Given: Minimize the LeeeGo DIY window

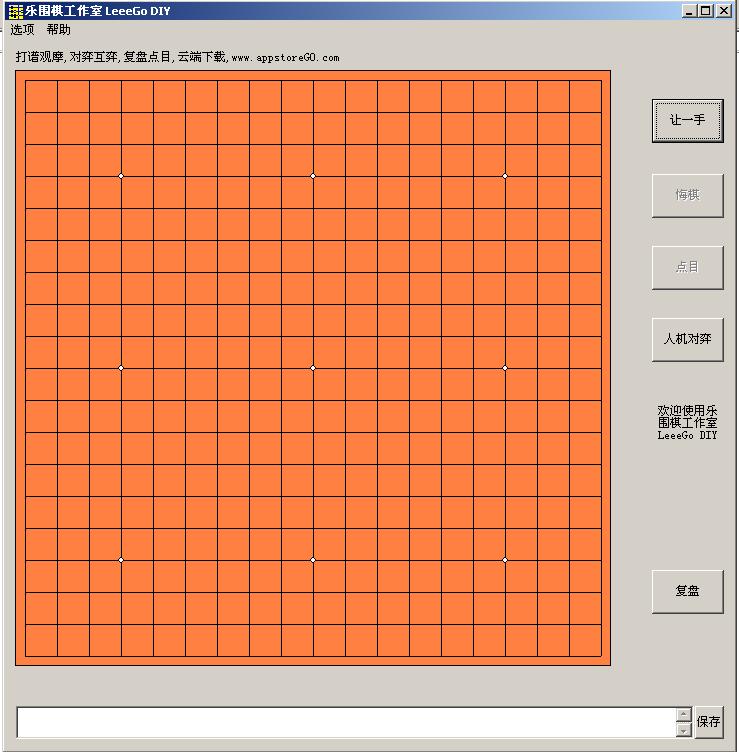Looking at the screenshot, I should tap(689, 11).
